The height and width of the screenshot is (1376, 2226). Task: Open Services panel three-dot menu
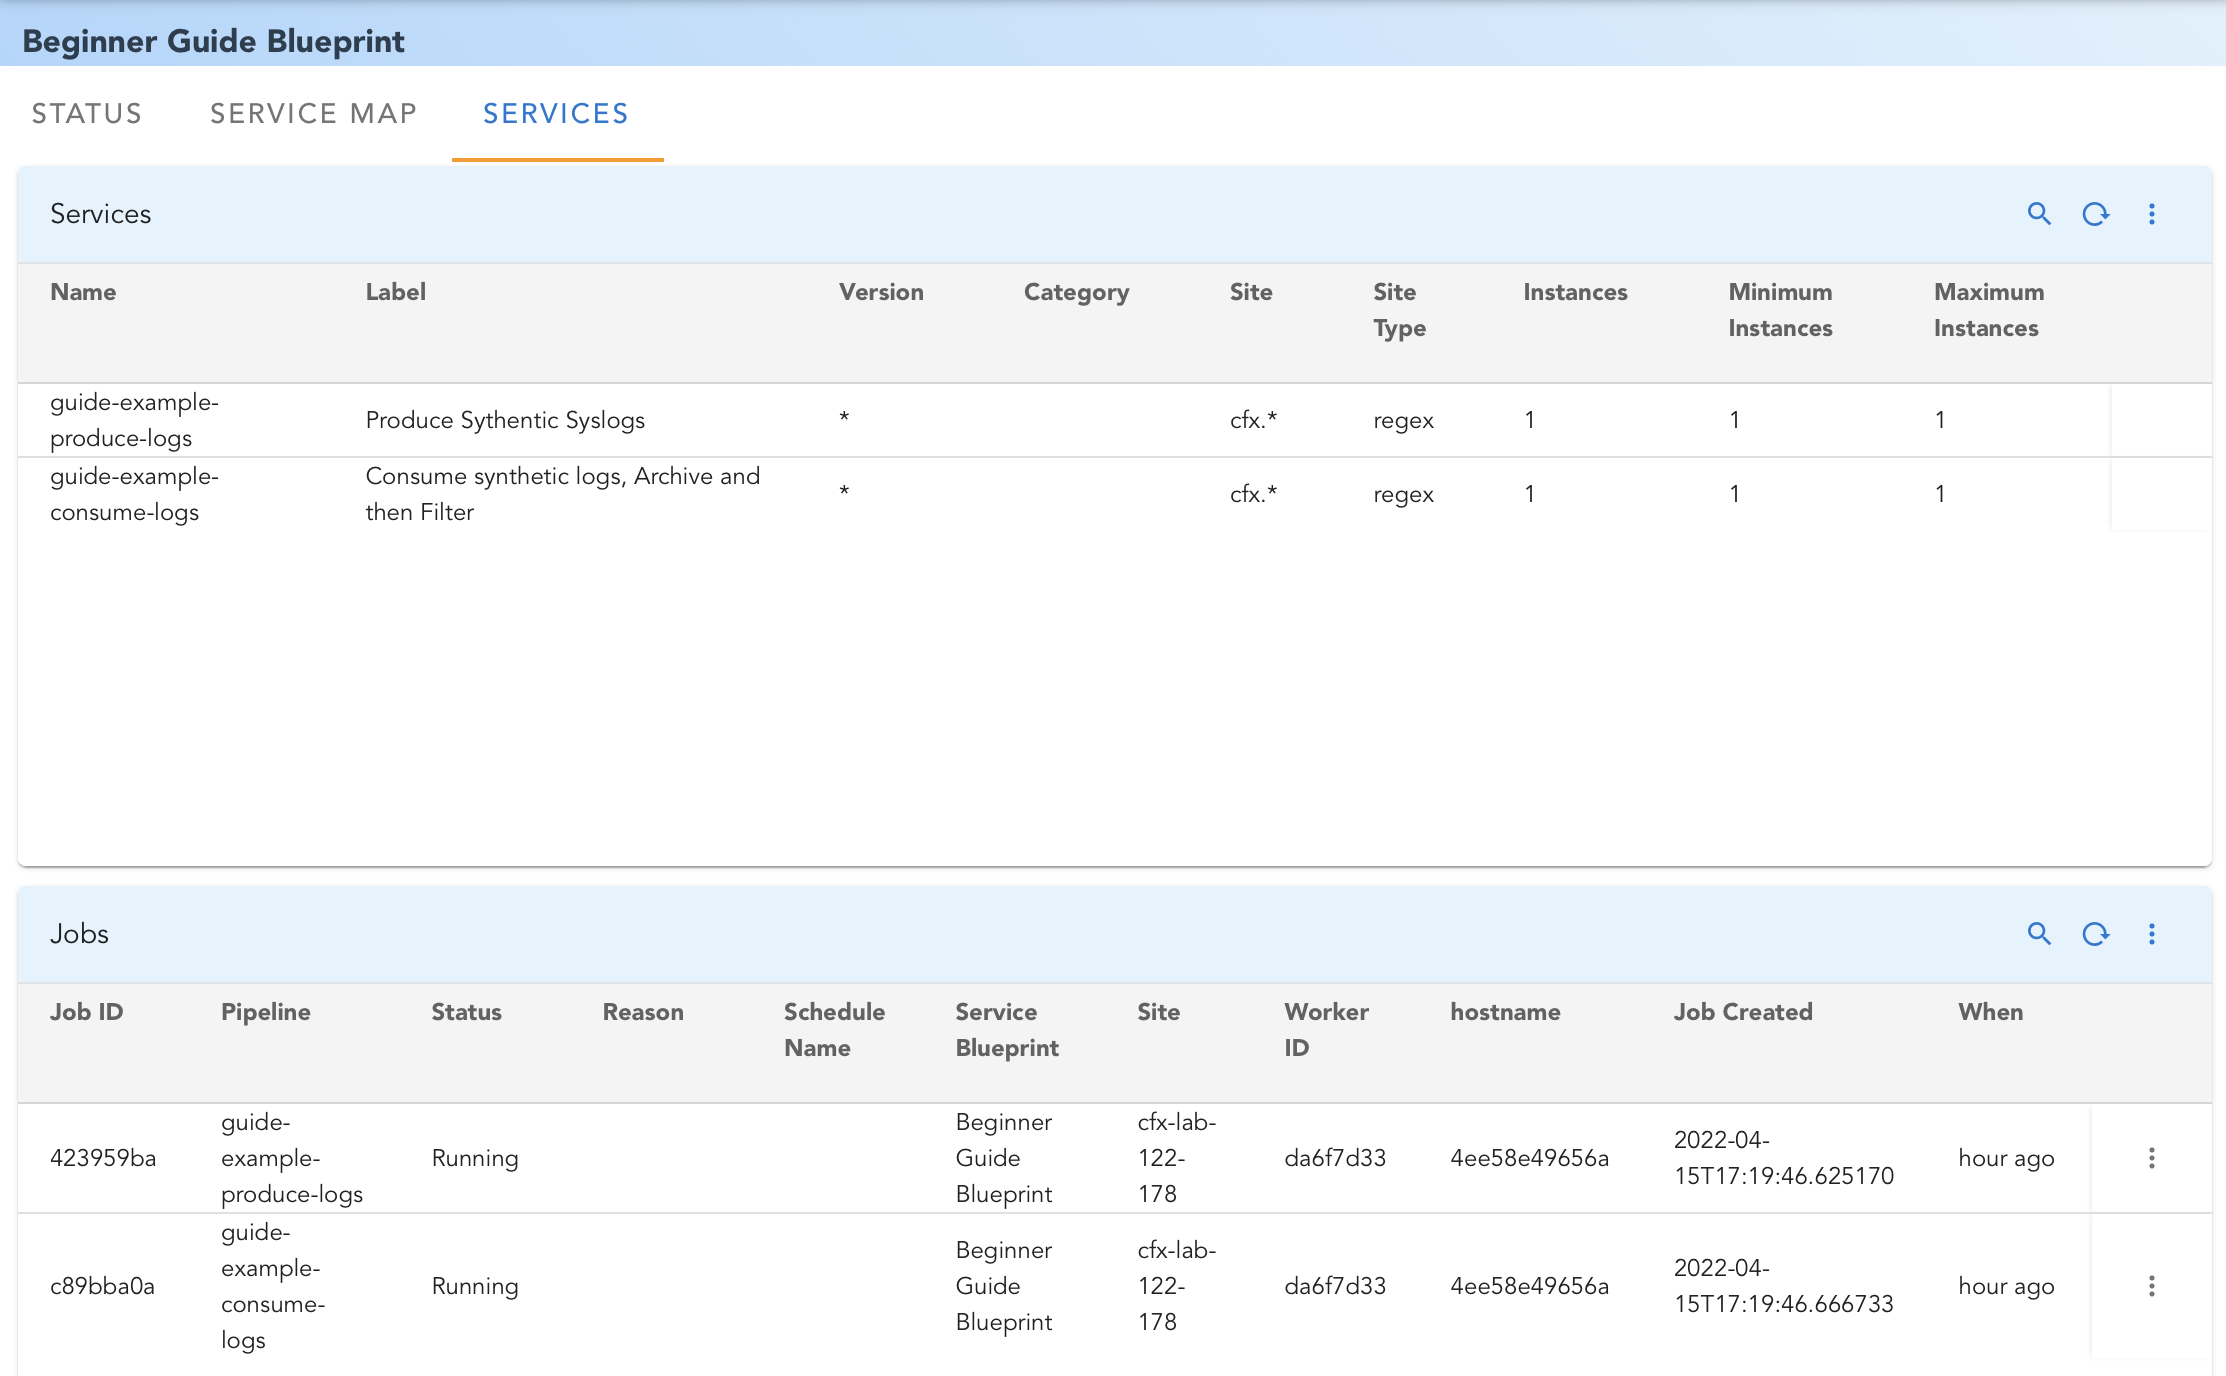coord(2151,214)
